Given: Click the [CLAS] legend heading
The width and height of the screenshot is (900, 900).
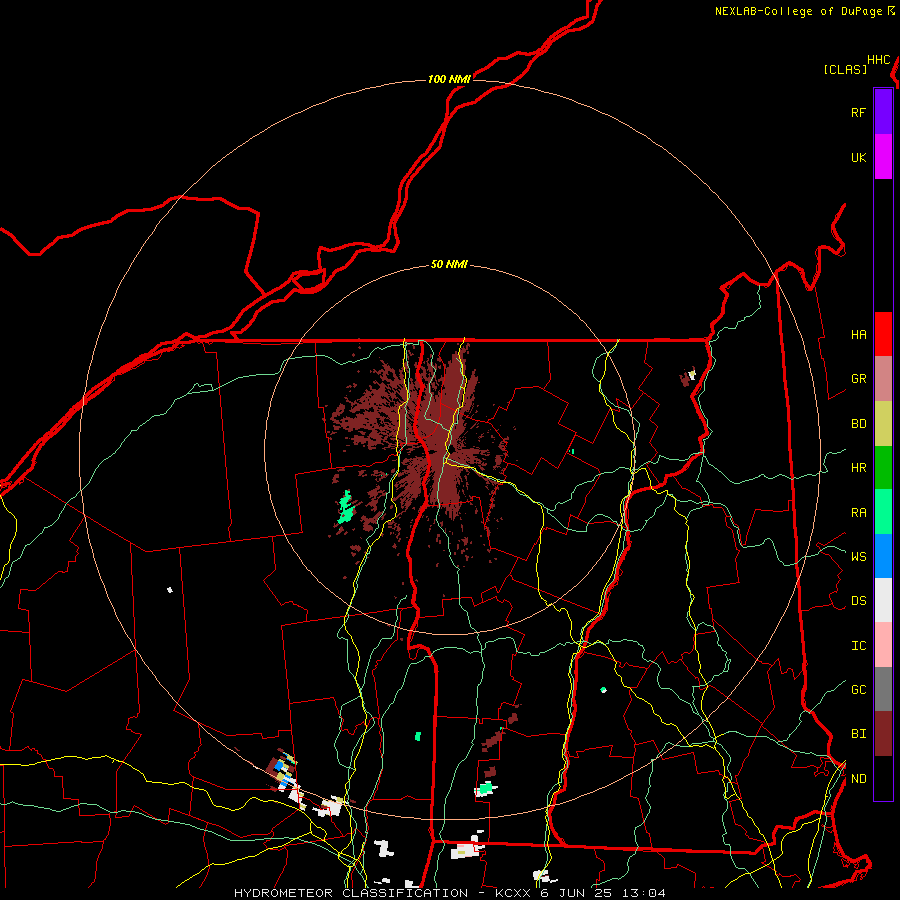Looking at the screenshot, I should tap(845, 69).
